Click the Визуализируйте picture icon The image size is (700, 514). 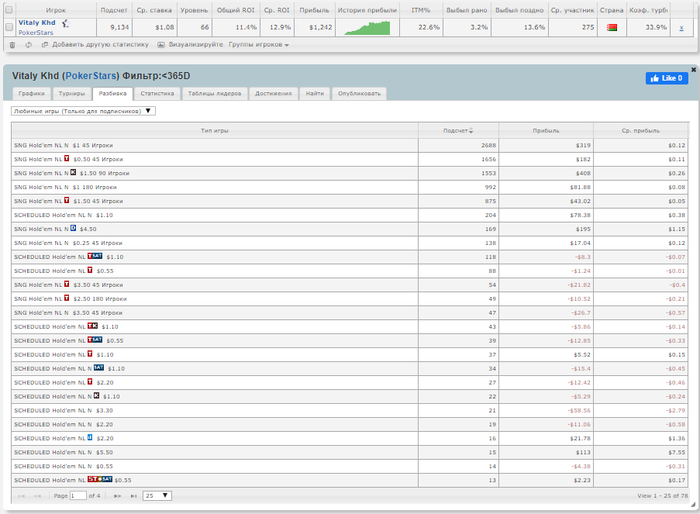tap(161, 45)
